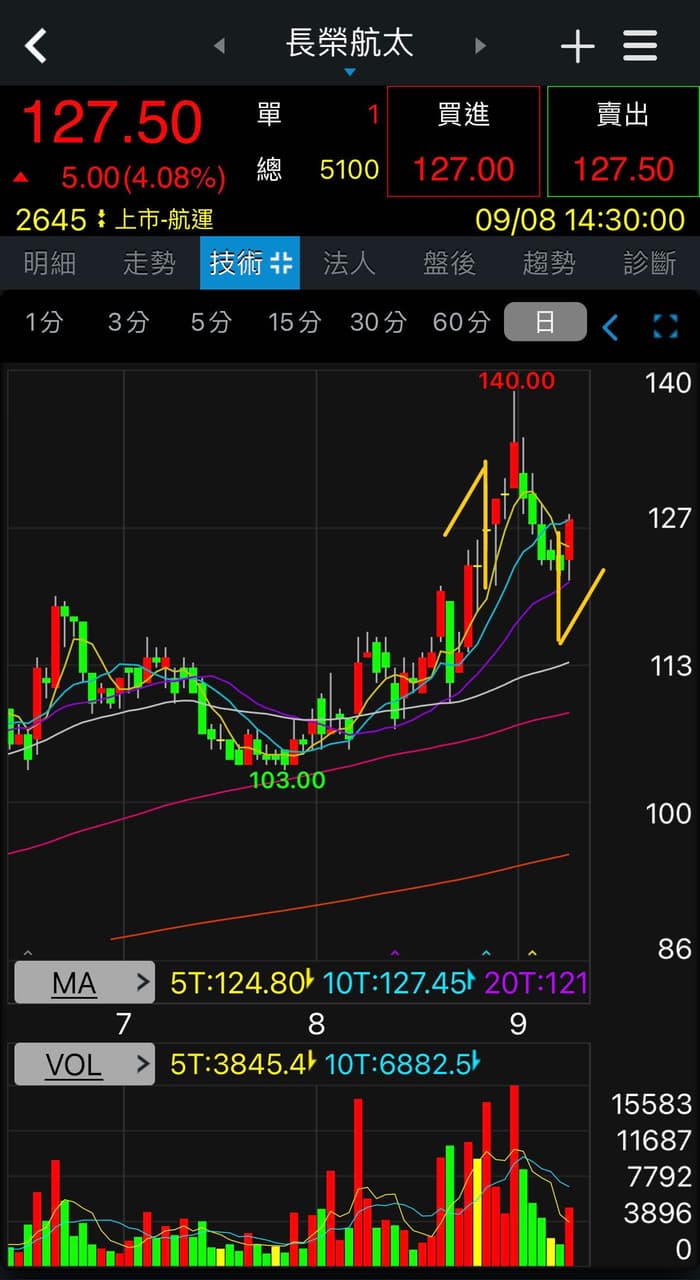Screen dimensions: 700x1280
Task: Tap the 10T:127.45 moving average value
Action: coord(399,983)
